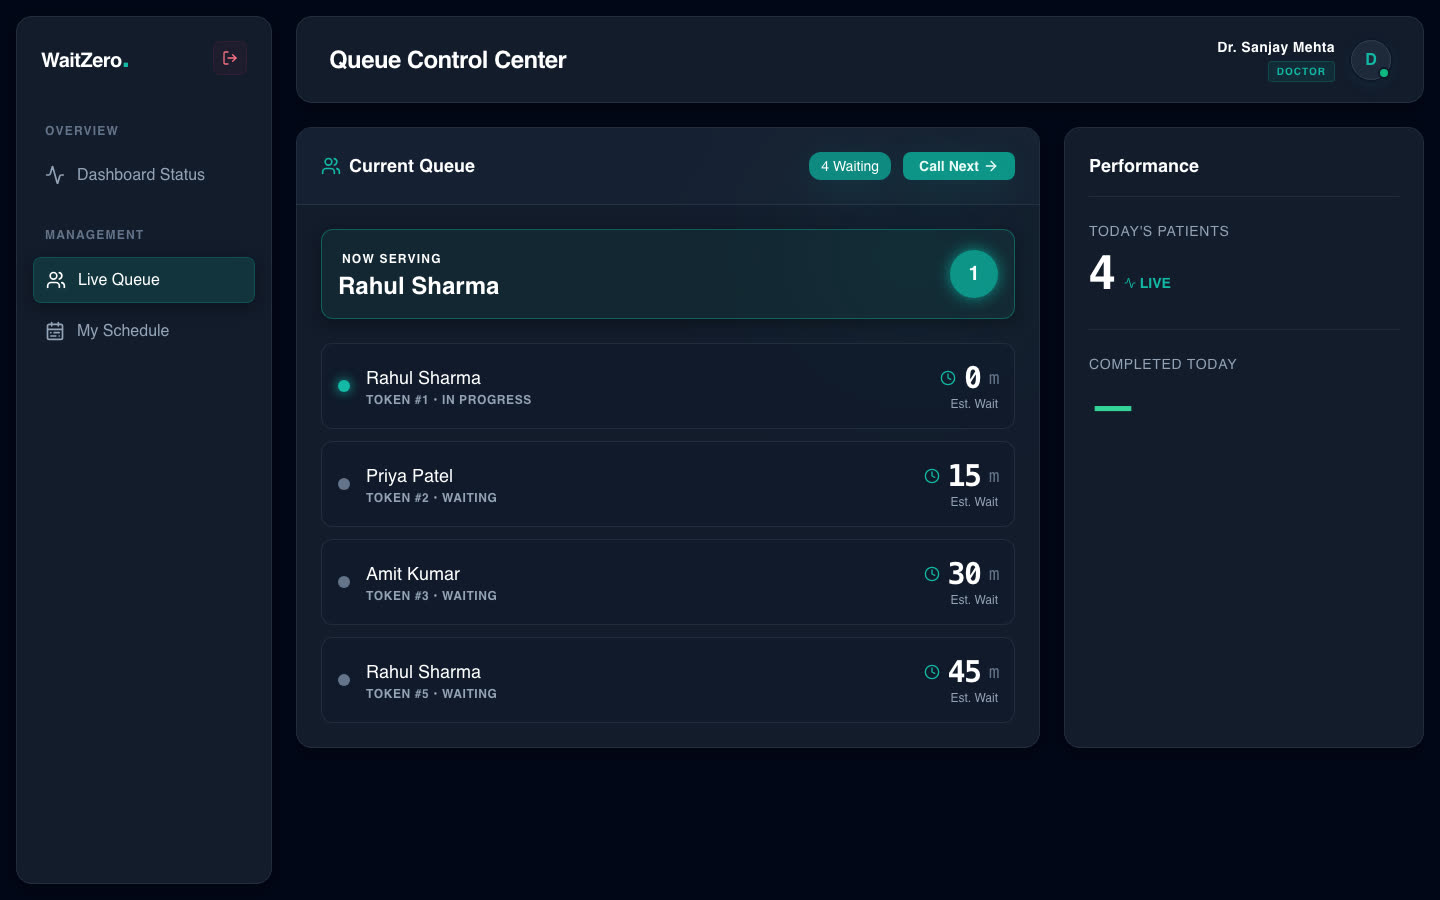1440x900 pixels.
Task: Click the WaitZero logo
Action: (85, 60)
